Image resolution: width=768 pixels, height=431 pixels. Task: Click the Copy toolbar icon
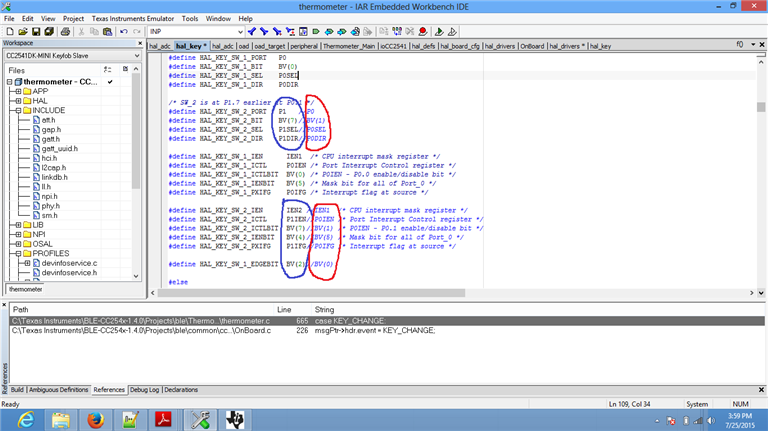[x=94, y=32]
